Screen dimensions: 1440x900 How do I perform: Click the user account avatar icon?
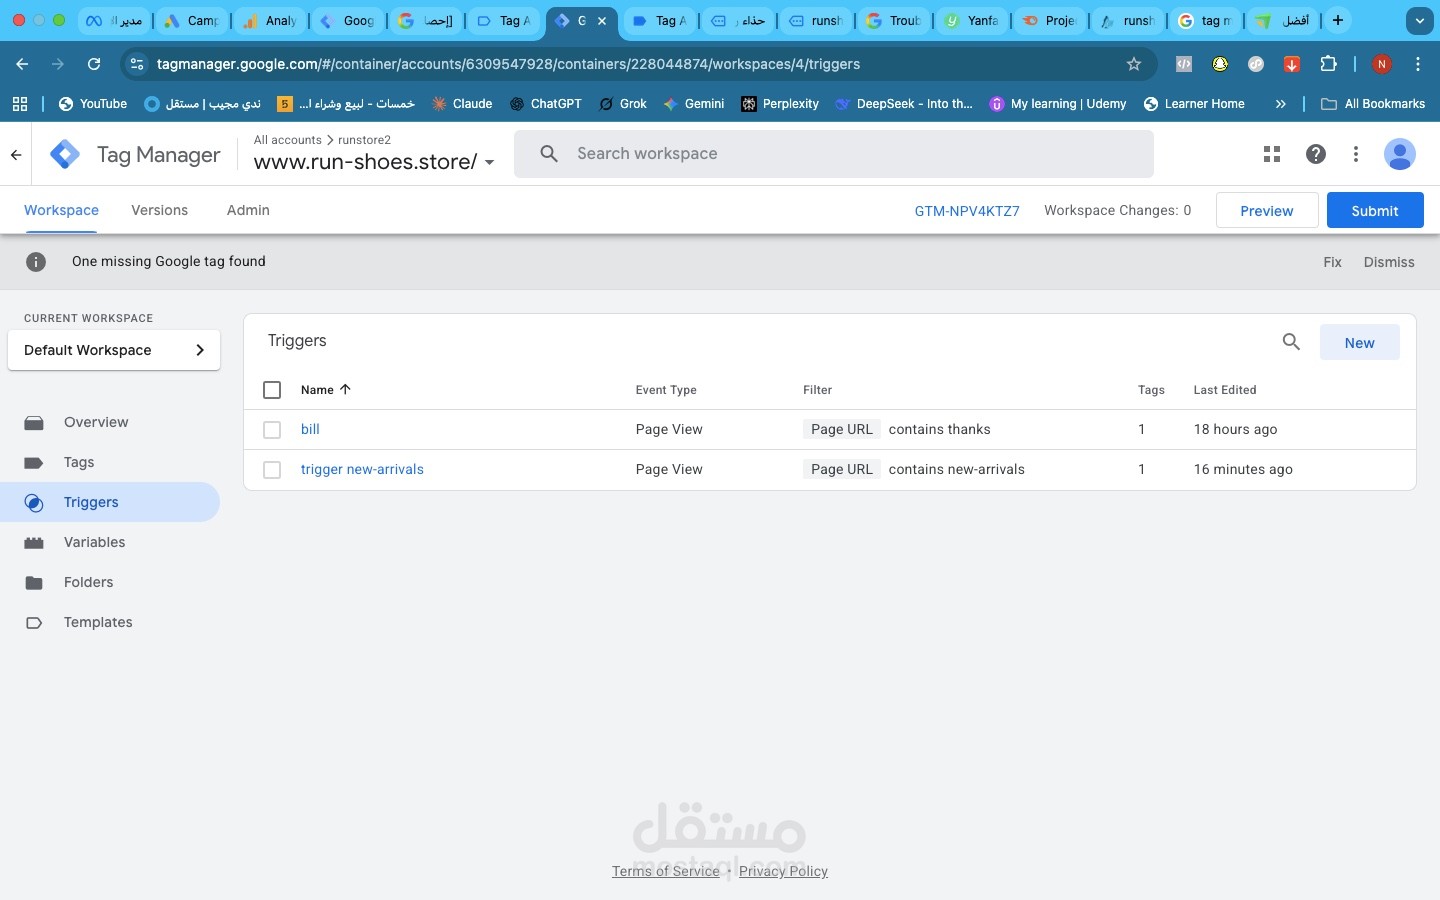(1399, 154)
